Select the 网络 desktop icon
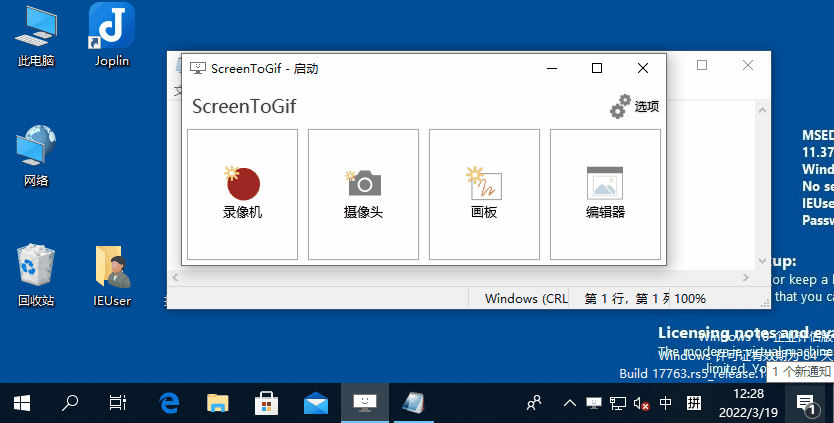Viewport: 834px width, 423px height. tap(36, 156)
